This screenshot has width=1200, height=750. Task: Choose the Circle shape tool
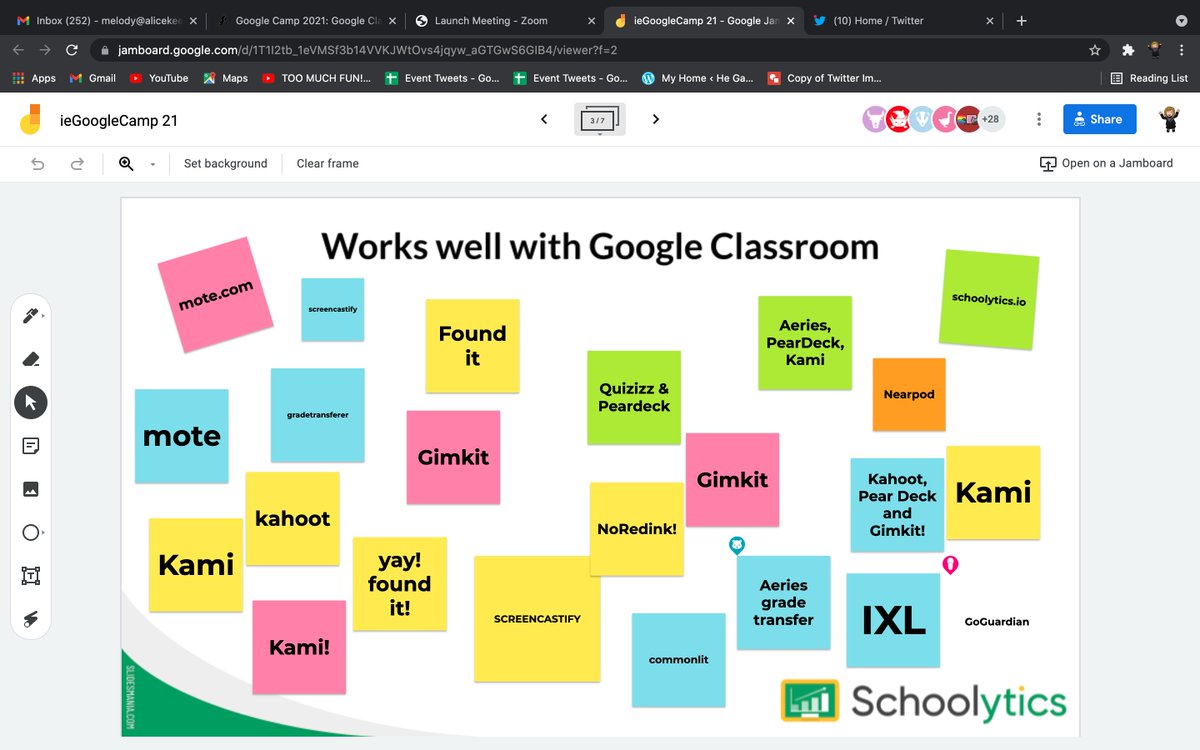[31, 533]
